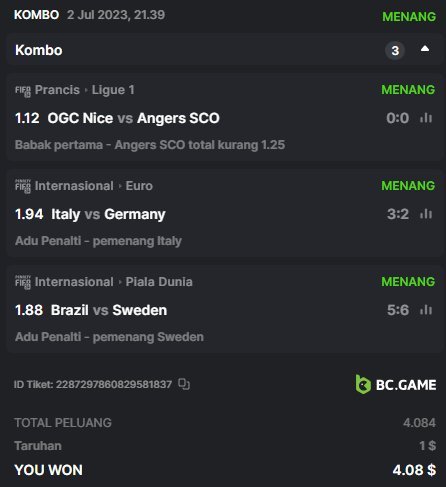Click FIFA penalty icon beside Internasional Euro
This screenshot has height=487, width=446.
(23, 186)
